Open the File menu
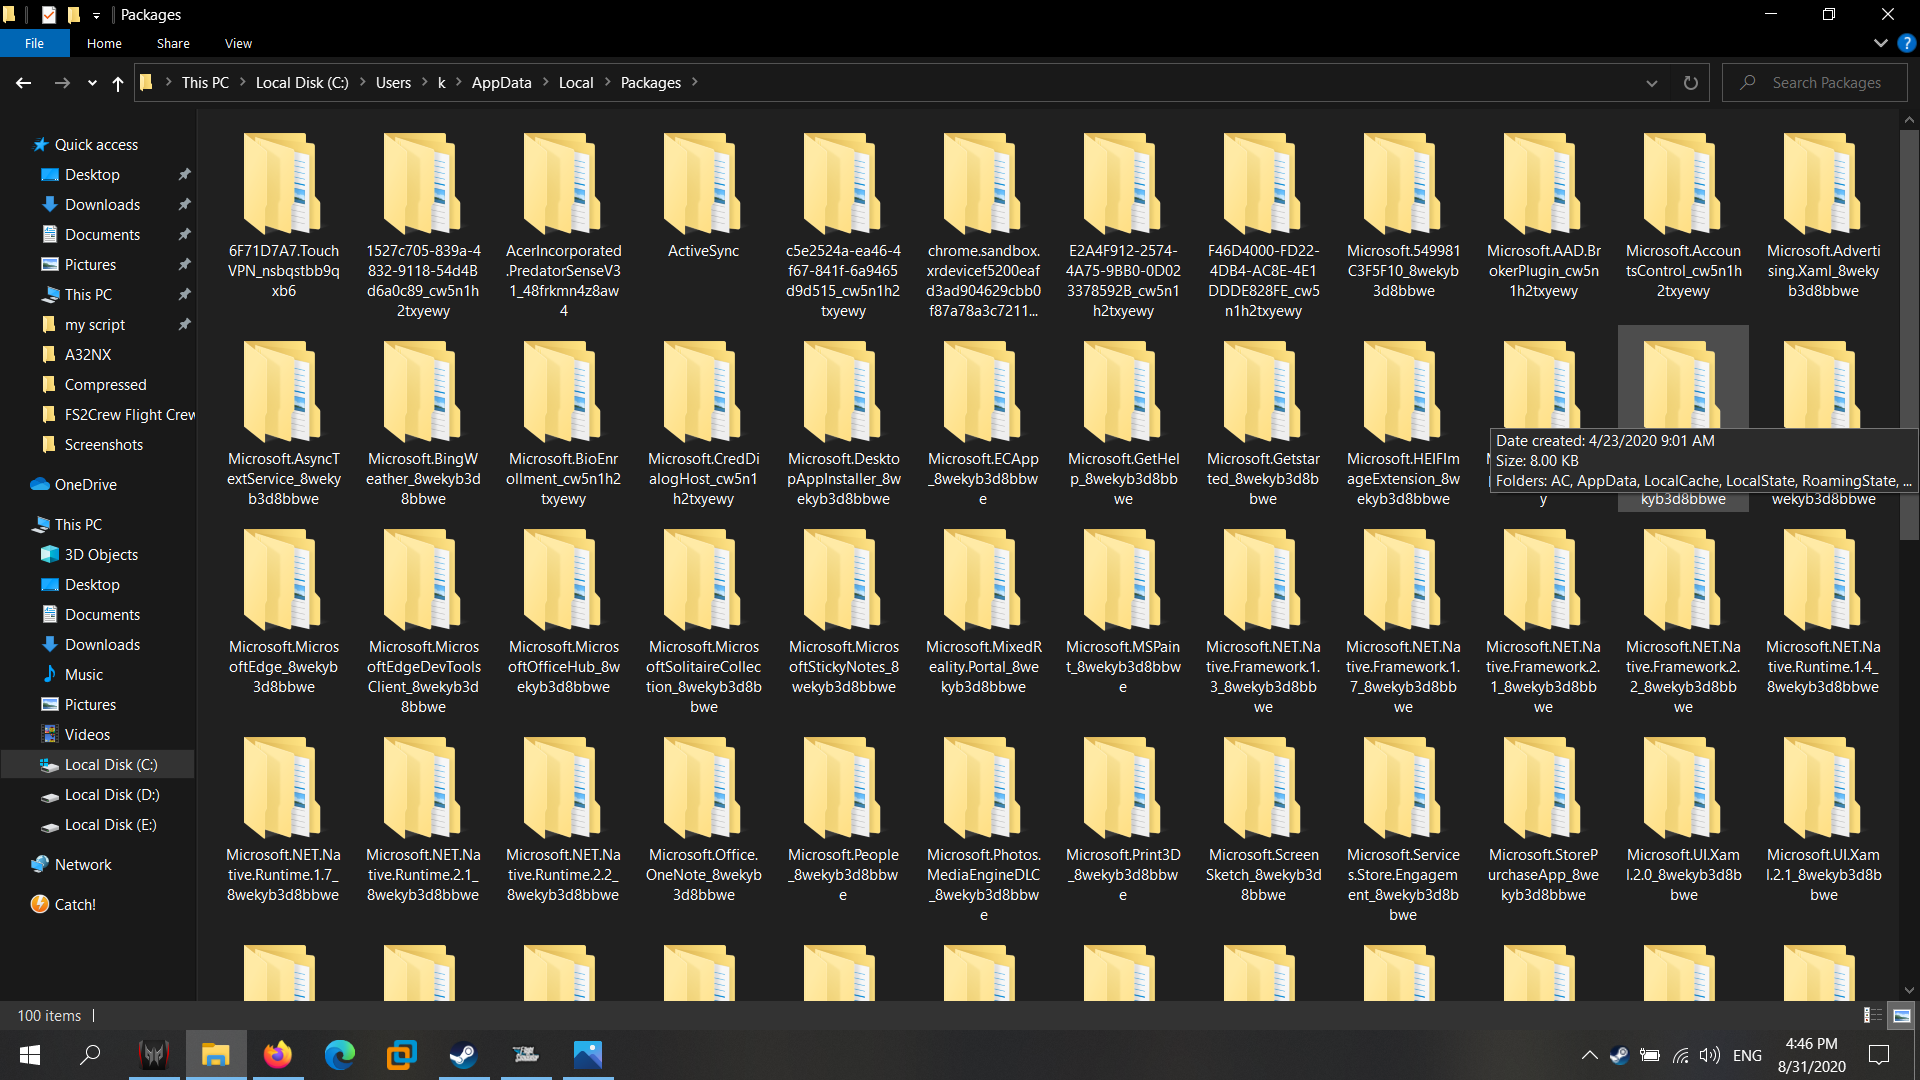The width and height of the screenshot is (1920, 1080). (34, 43)
